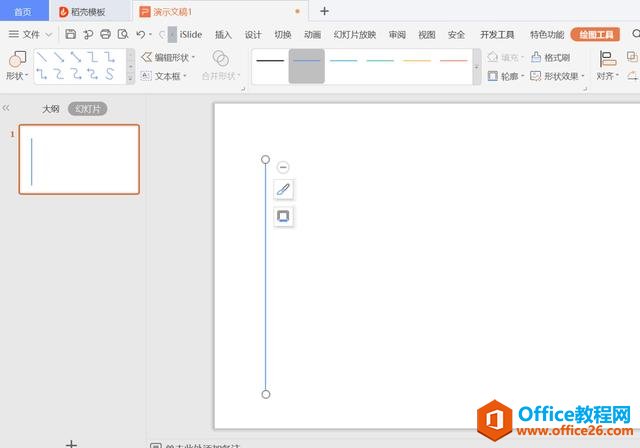
Task: Click the Print icon
Action: (x=105, y=34)
